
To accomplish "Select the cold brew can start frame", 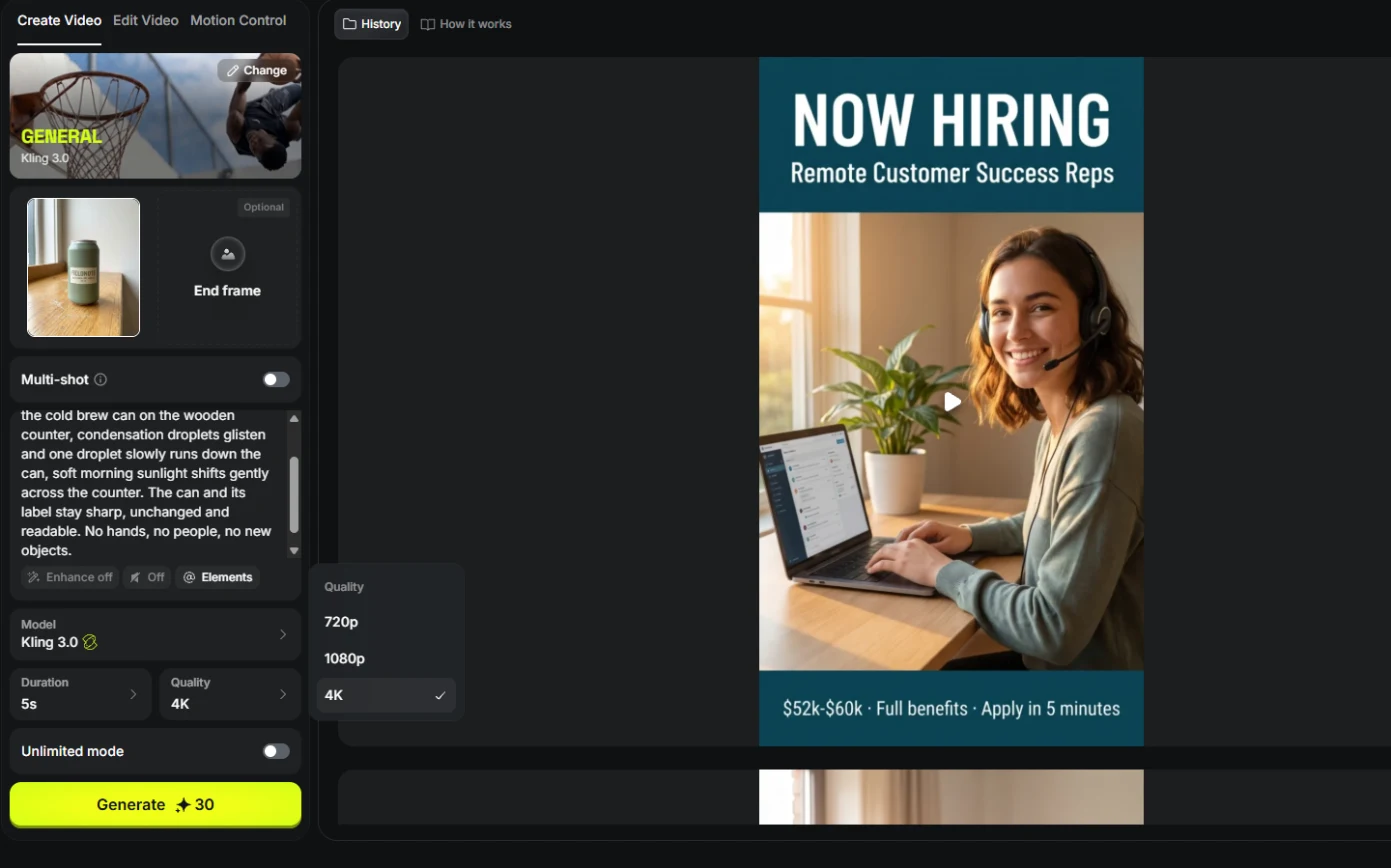I will coord(84,267).
